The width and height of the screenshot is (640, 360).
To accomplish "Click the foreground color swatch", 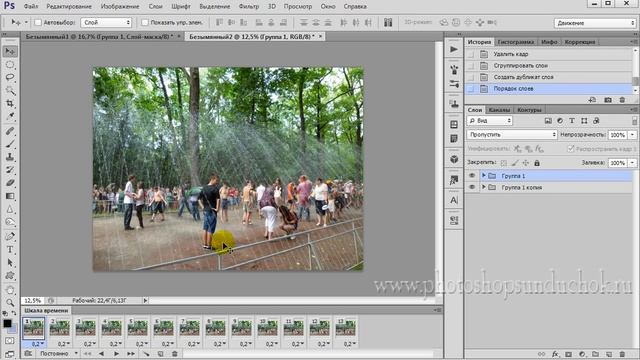I will (7, 324).
